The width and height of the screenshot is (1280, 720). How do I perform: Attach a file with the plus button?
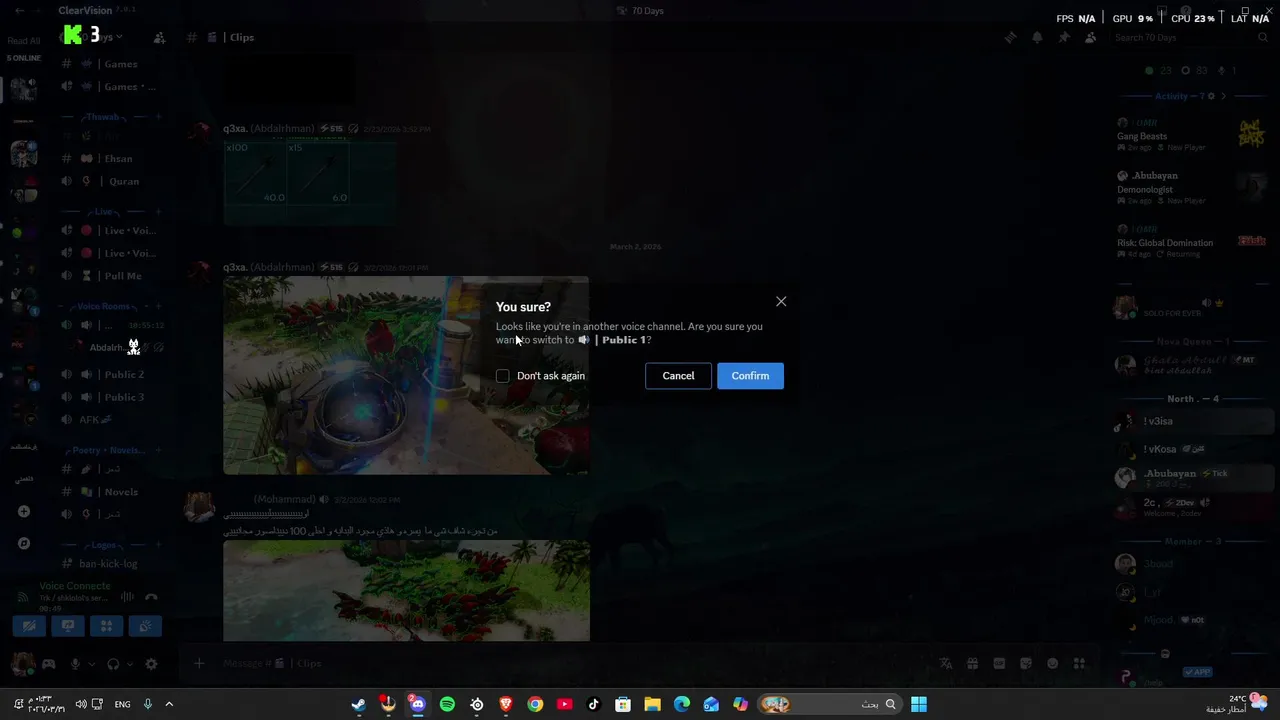tap(198, 663)
